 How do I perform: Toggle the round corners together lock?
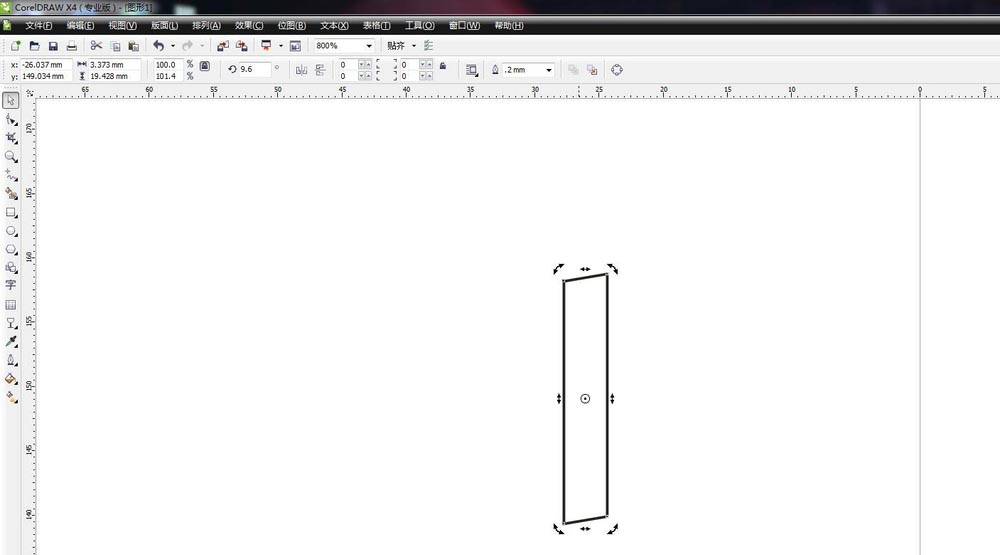click(442, 66)
